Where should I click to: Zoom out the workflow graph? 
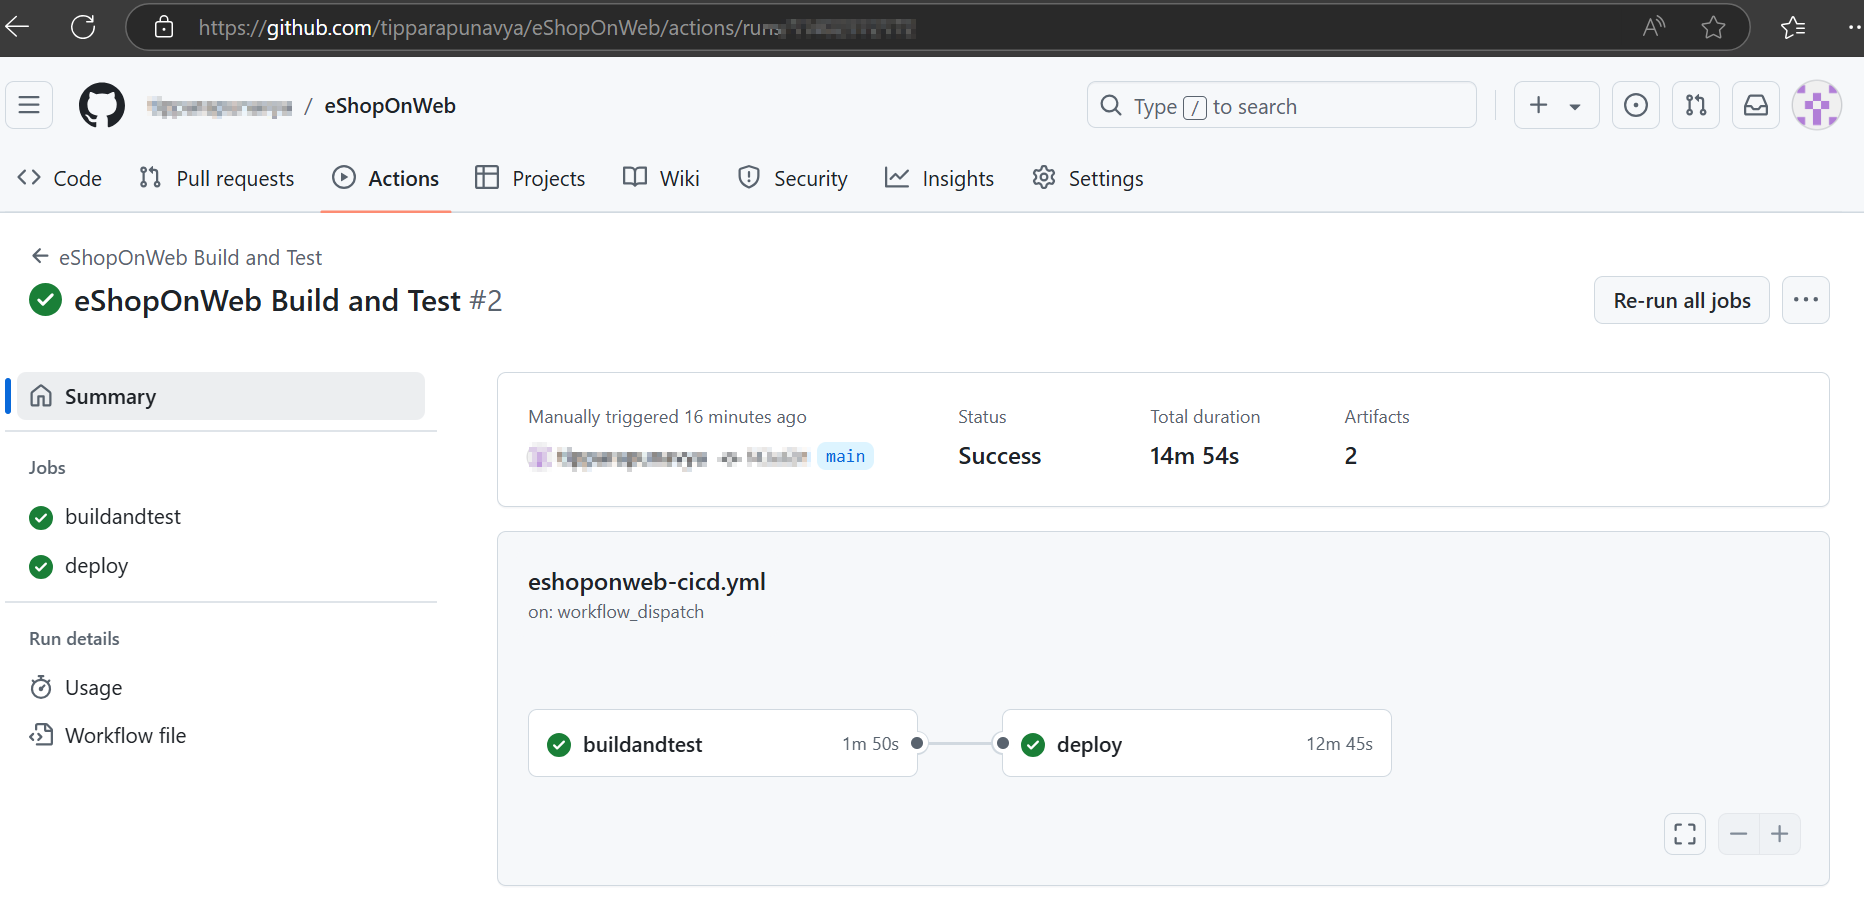click(x=1739, y=834)
